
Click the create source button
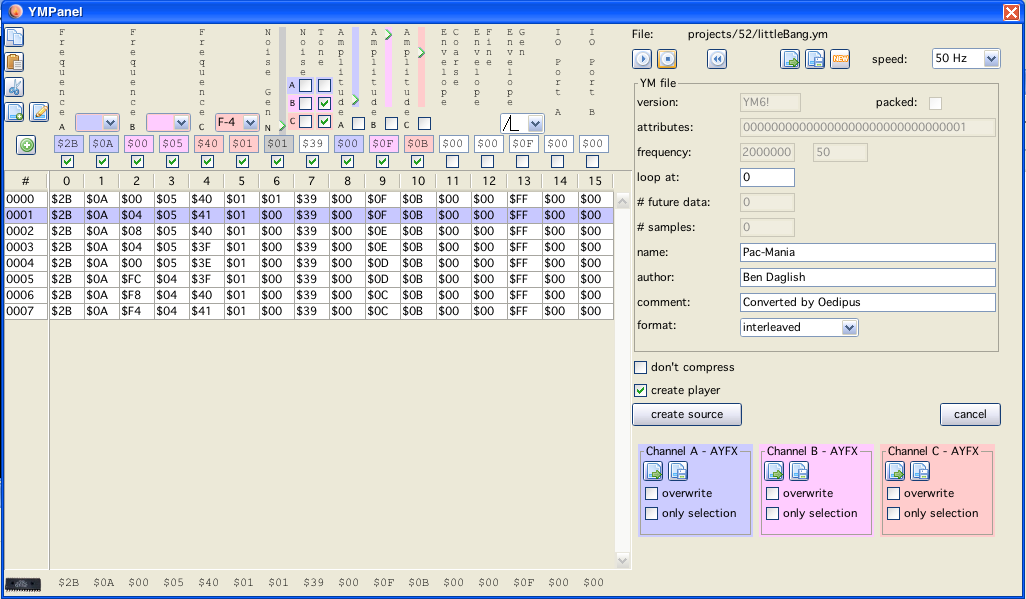pyautogui.click(x=686, y=414)
